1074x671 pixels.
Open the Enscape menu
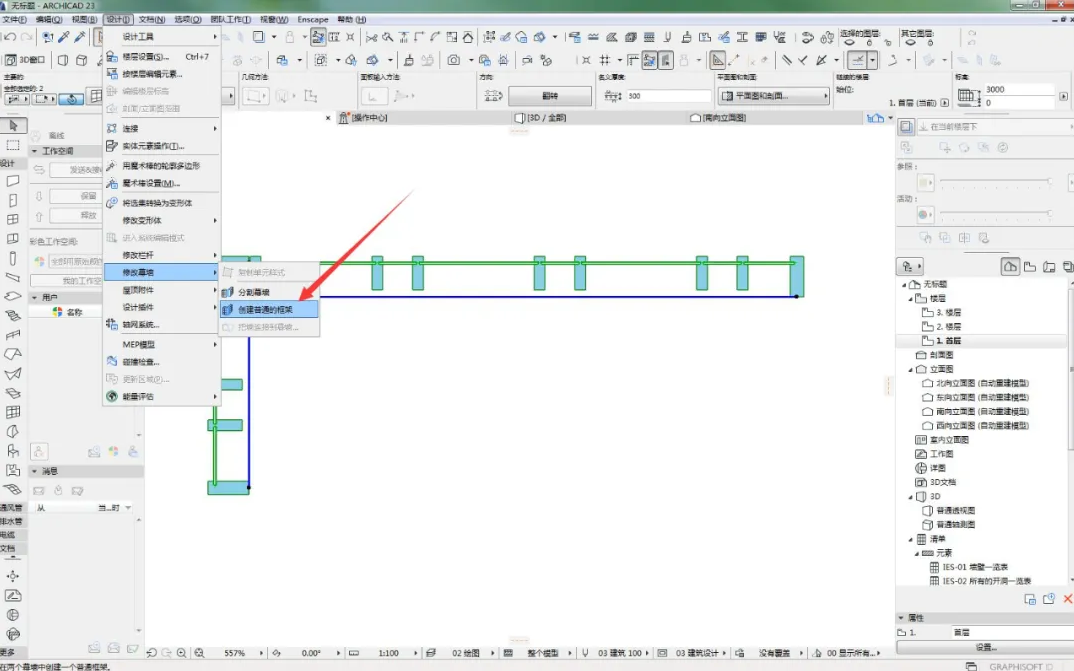pyautogui.click(x=313, y=20)
